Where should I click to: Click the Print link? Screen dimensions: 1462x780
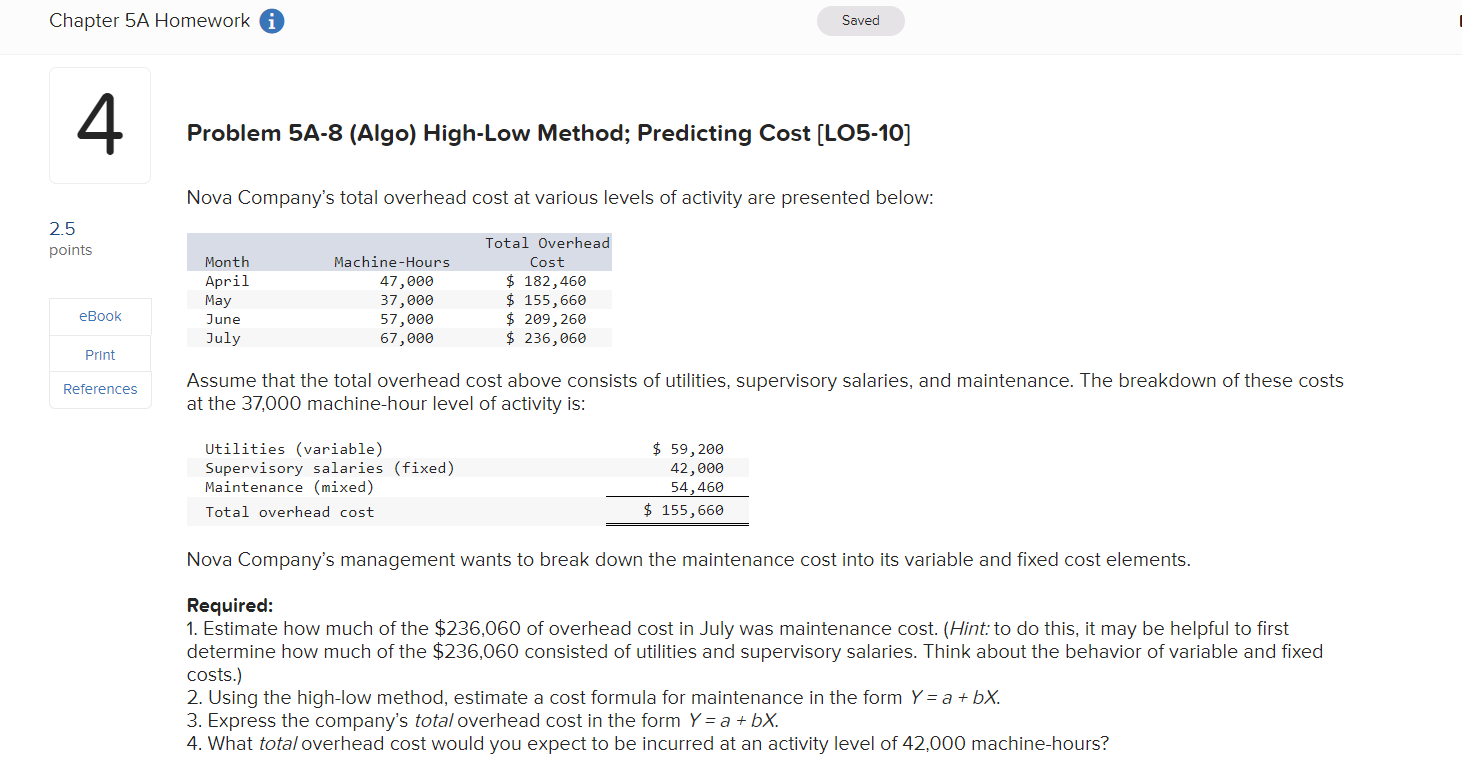99,354
